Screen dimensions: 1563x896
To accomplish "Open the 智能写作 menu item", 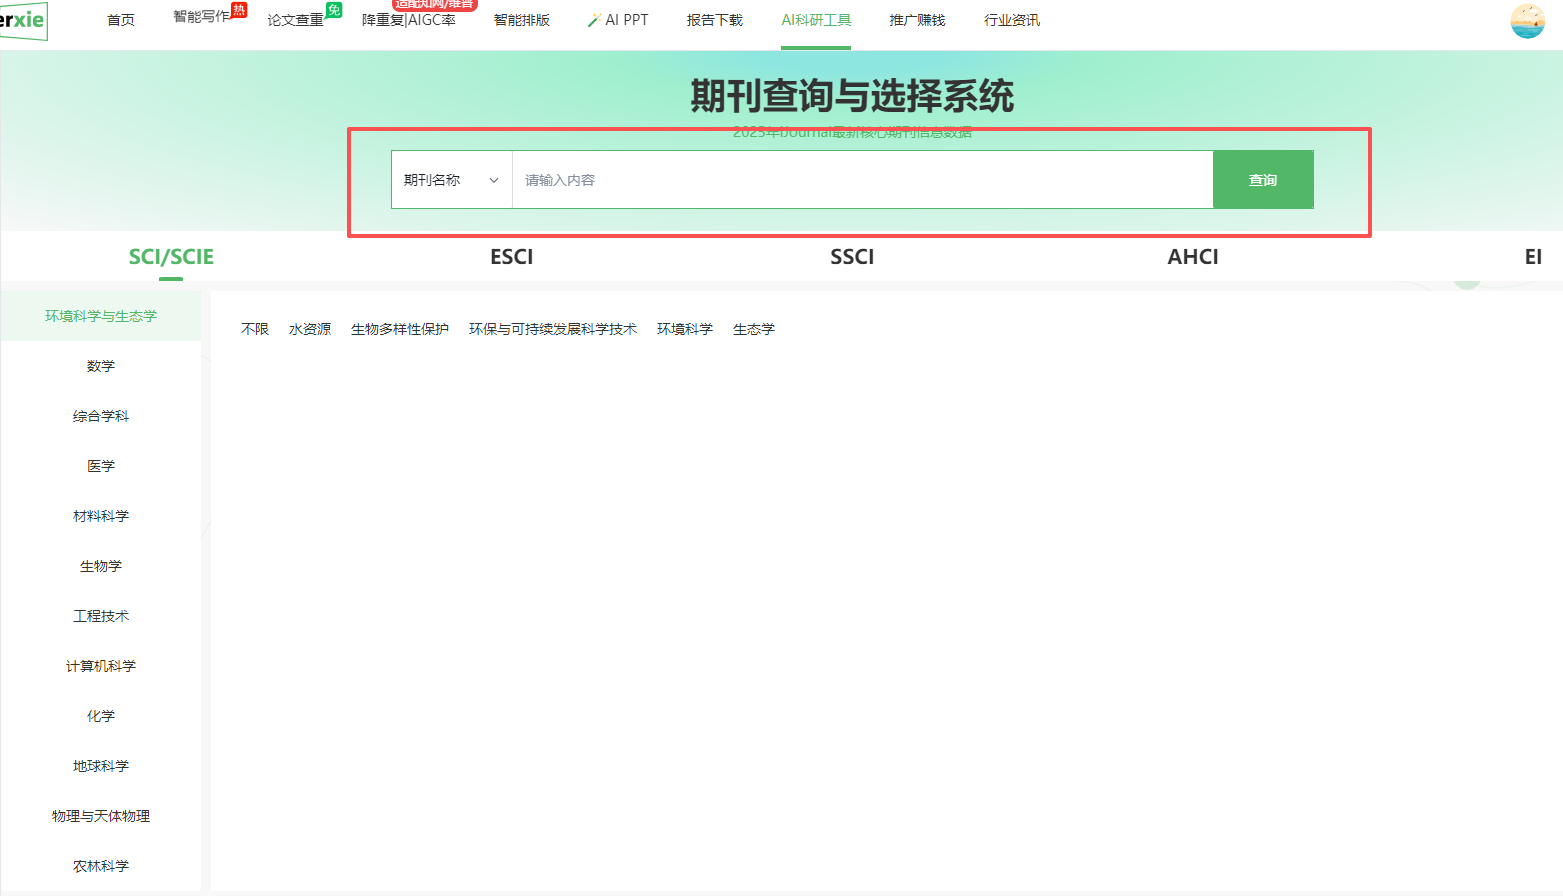I will [201, 17].
